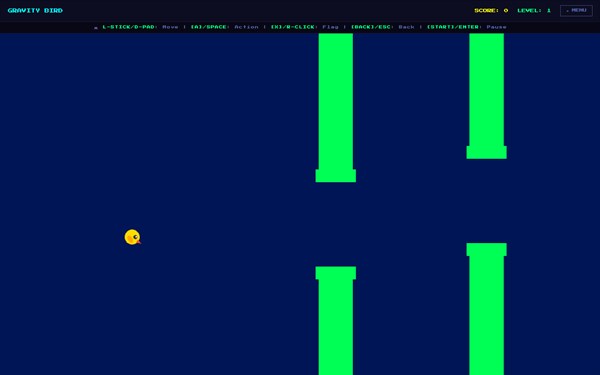Click the [BACK]/ESC: Back hint

[383, 27]
